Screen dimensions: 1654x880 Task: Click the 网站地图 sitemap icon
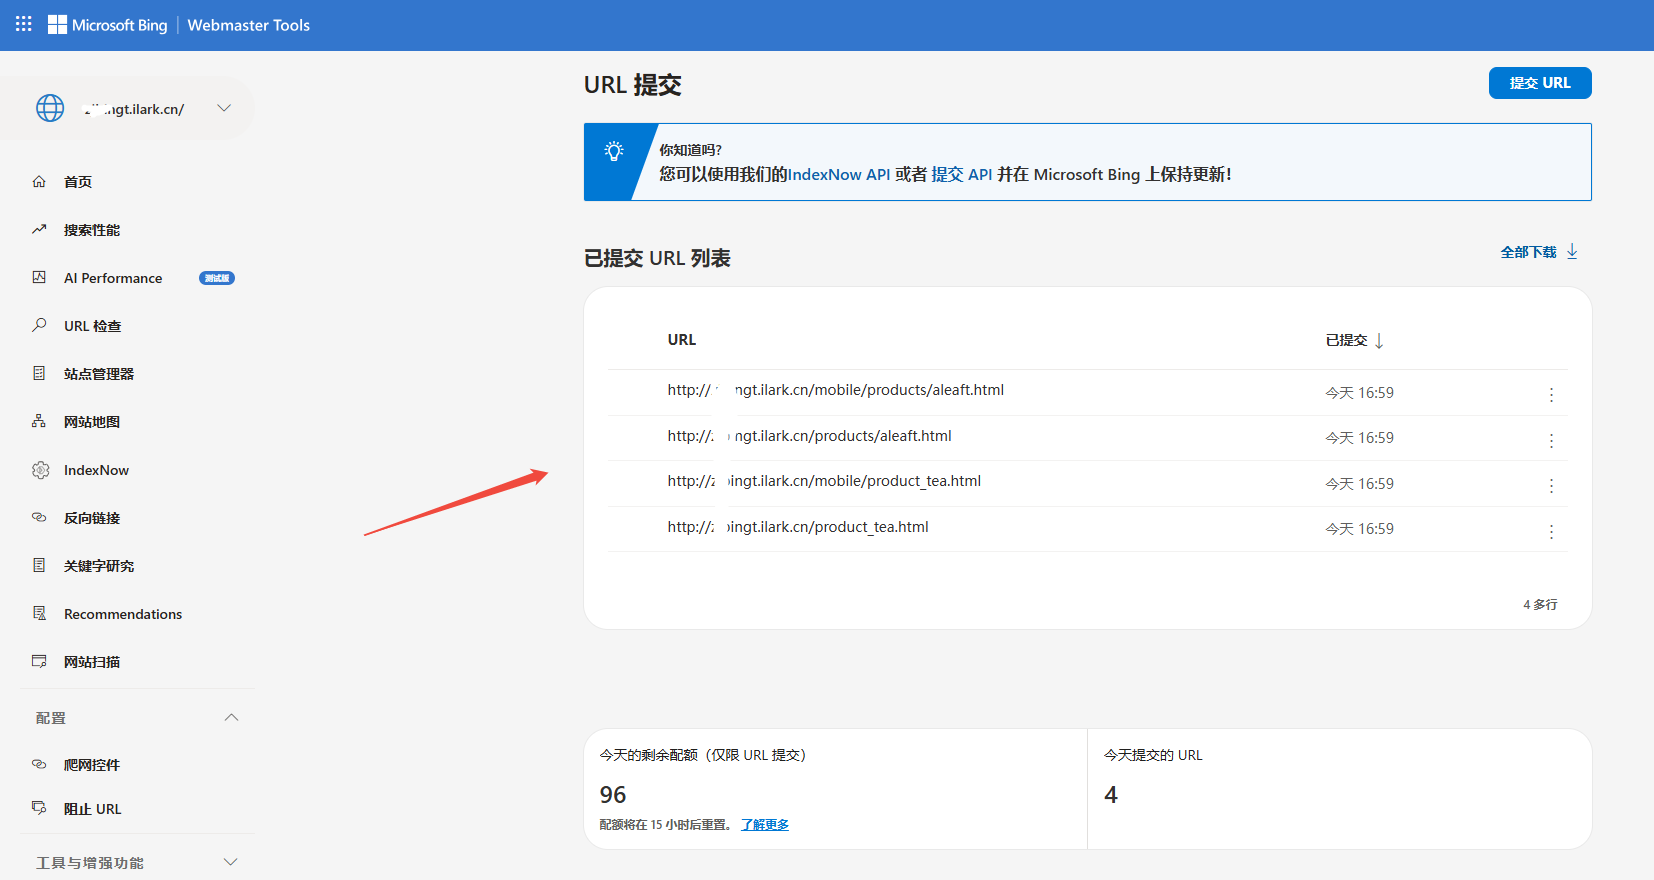[x=39, y=421]
